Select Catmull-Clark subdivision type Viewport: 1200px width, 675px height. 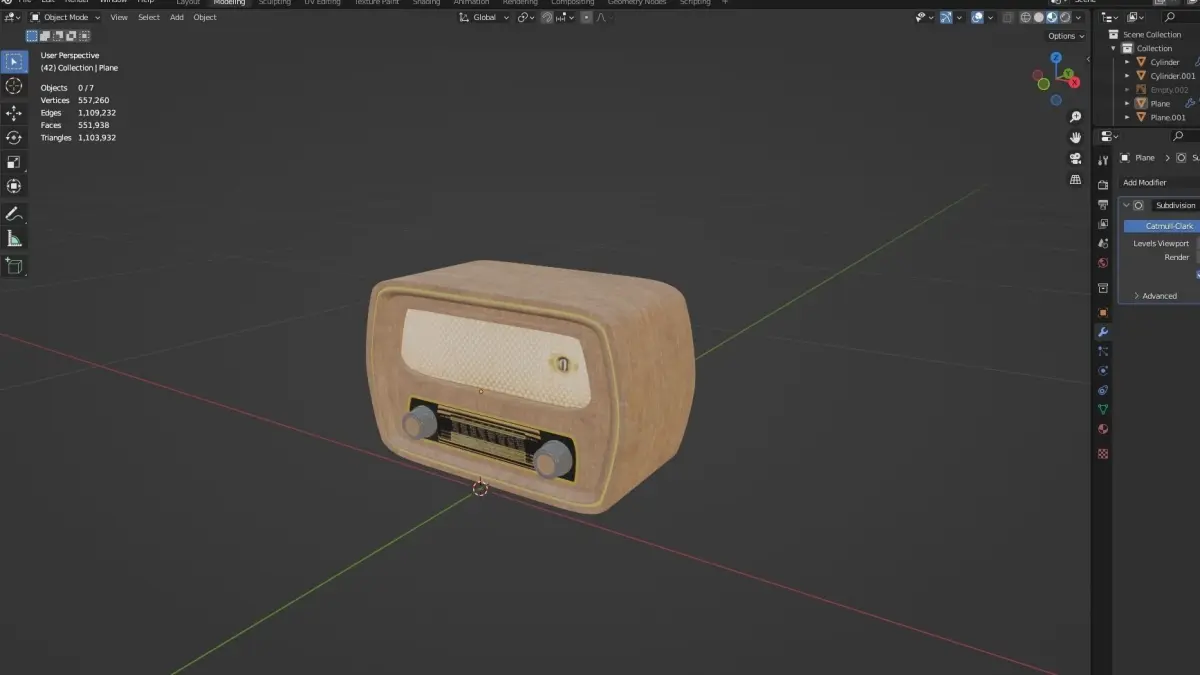1162,226
